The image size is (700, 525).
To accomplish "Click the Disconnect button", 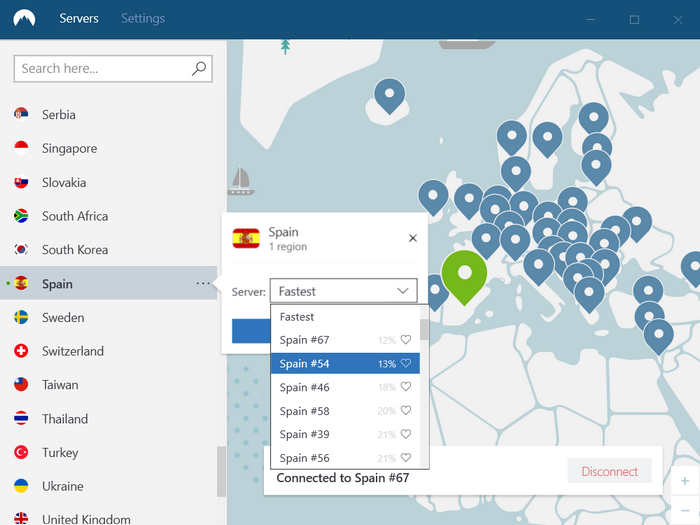I will click(x=609, y=471).
